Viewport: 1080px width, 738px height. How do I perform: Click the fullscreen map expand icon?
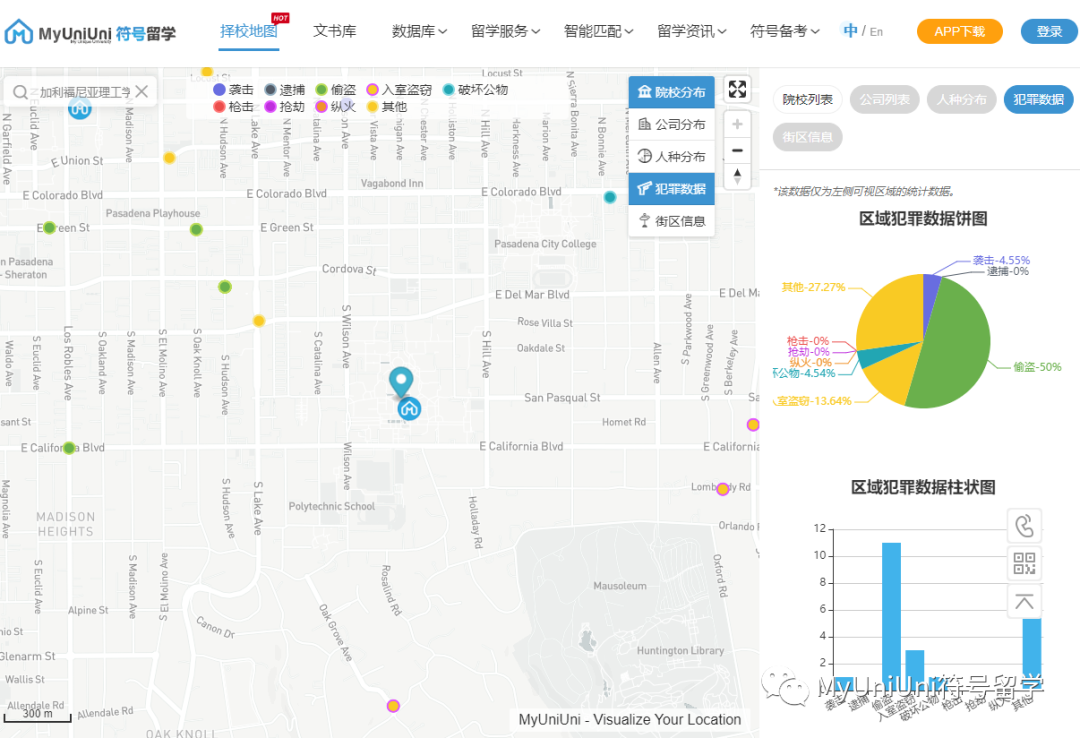(x=737, y=89)
